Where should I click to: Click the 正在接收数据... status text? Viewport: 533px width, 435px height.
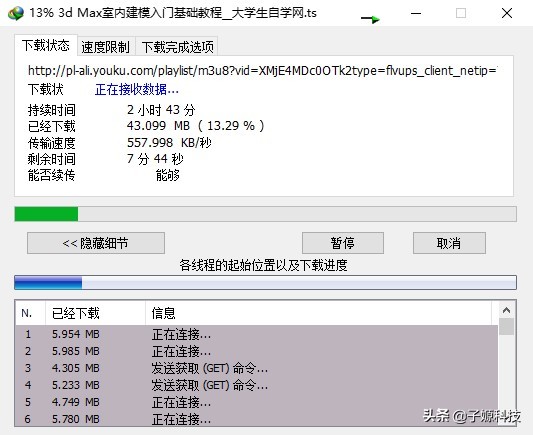coord(137,90)
